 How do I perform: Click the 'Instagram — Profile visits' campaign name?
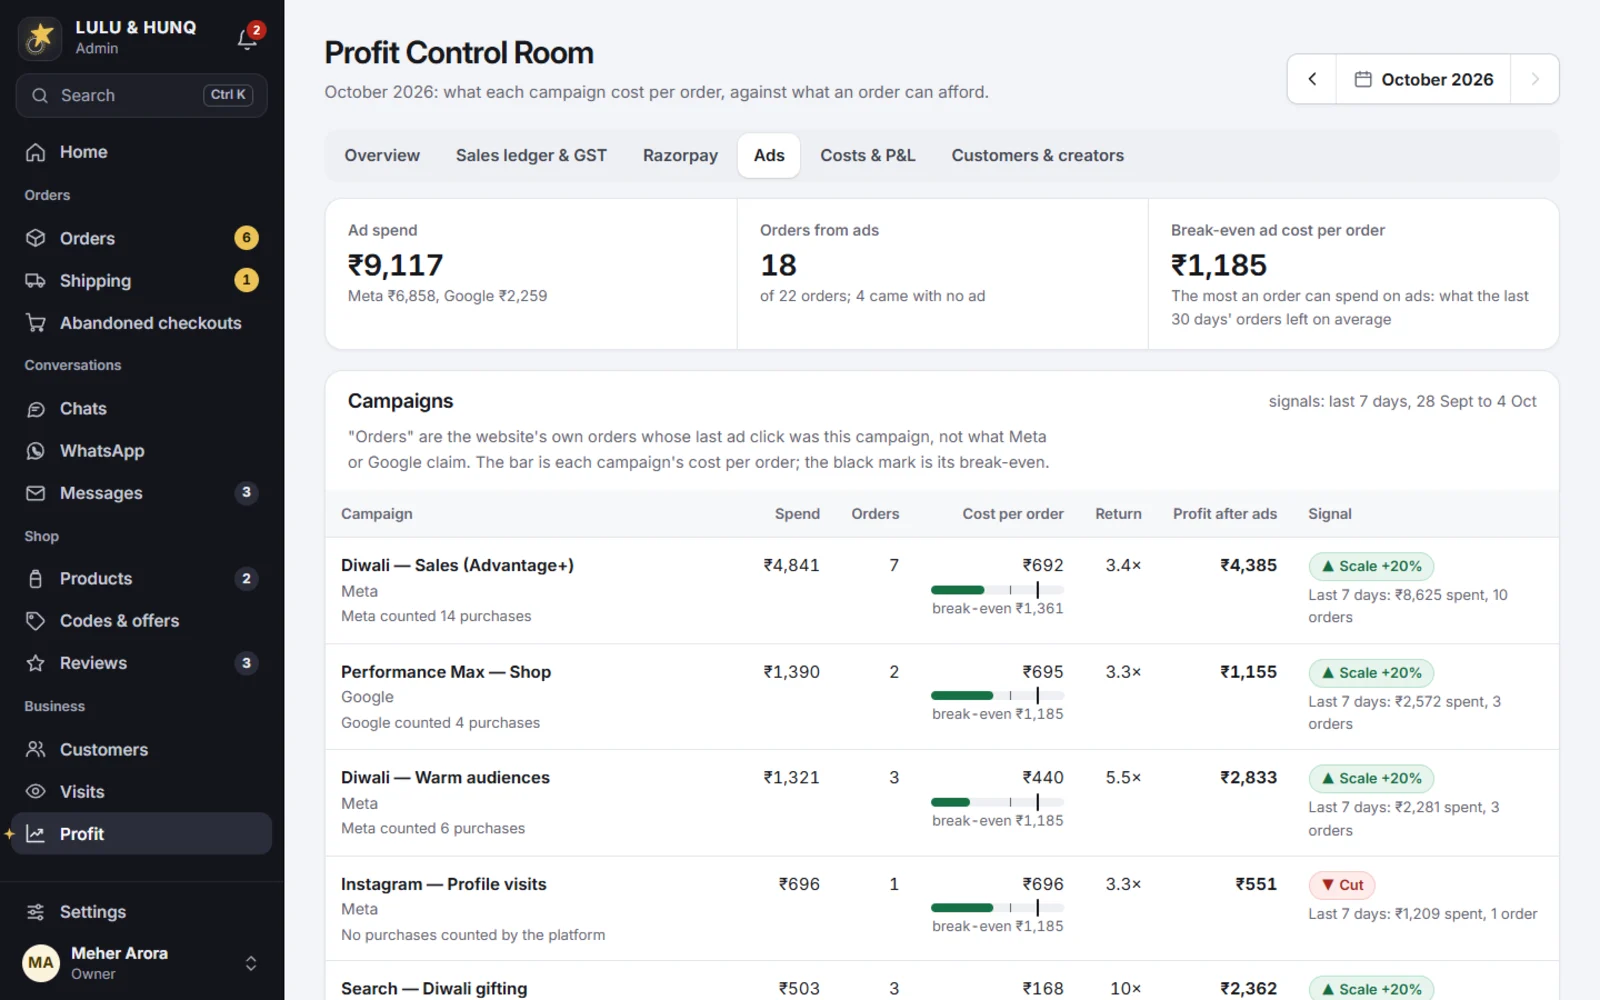444,884
